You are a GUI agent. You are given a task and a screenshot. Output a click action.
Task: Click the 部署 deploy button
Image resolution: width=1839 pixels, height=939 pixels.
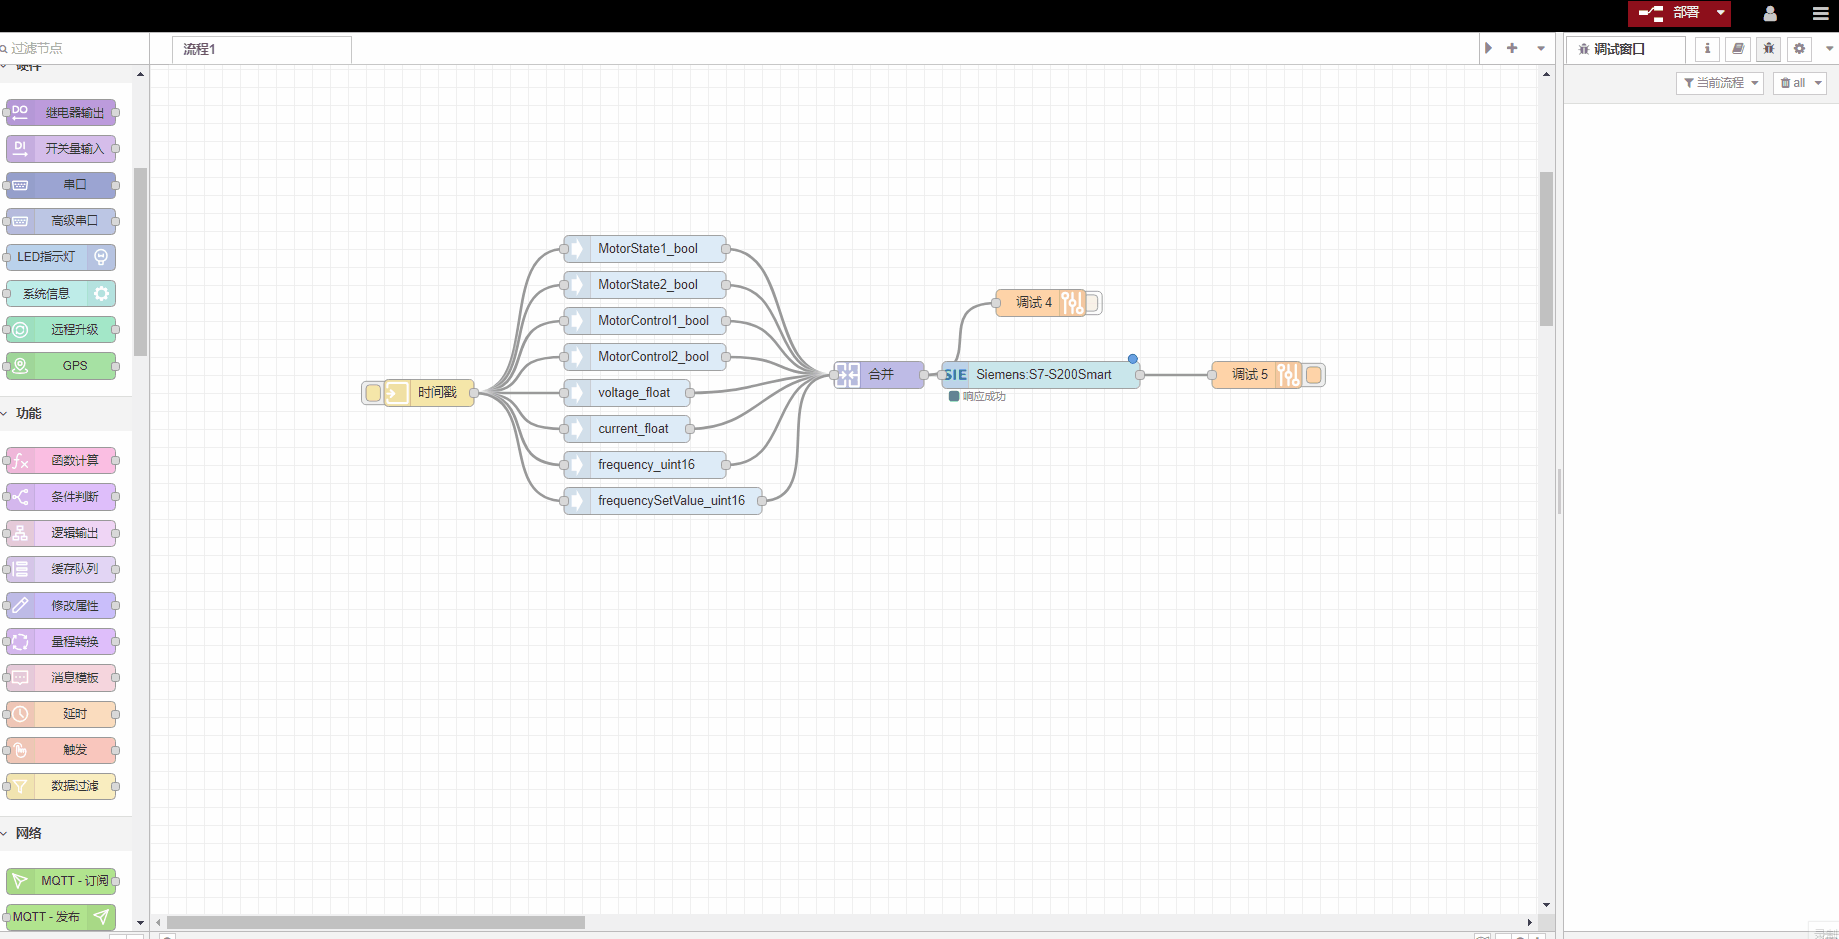click(x=1669, y=13)
